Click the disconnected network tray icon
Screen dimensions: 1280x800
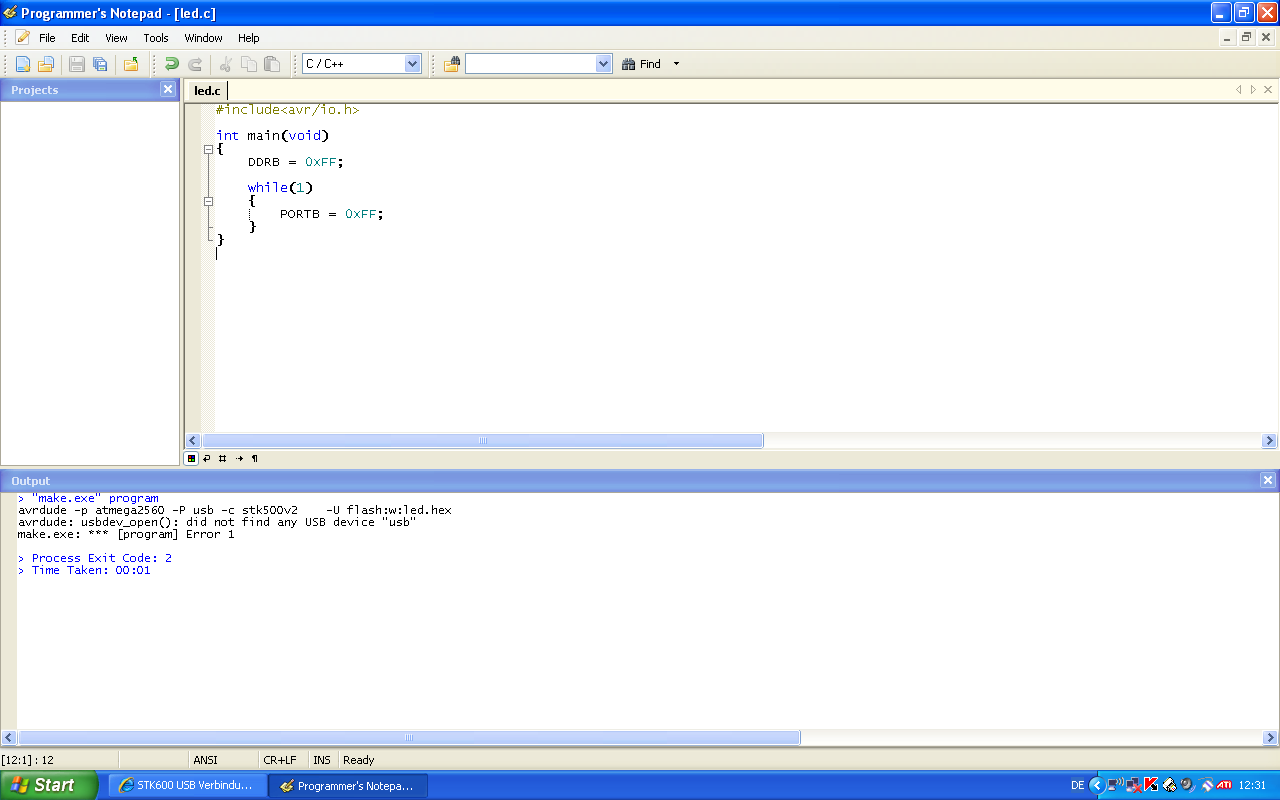coord(1133,785)
